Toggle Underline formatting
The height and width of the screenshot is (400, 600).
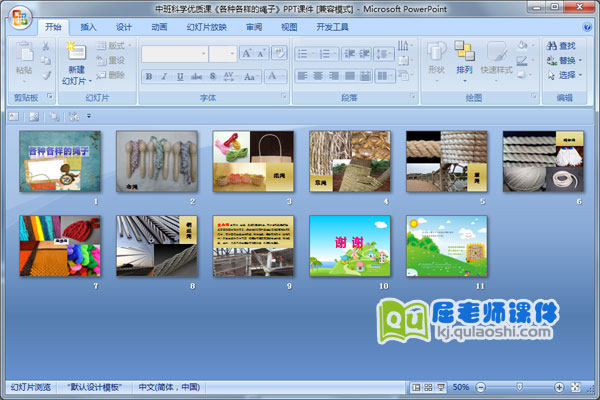(x=180, y=76)
